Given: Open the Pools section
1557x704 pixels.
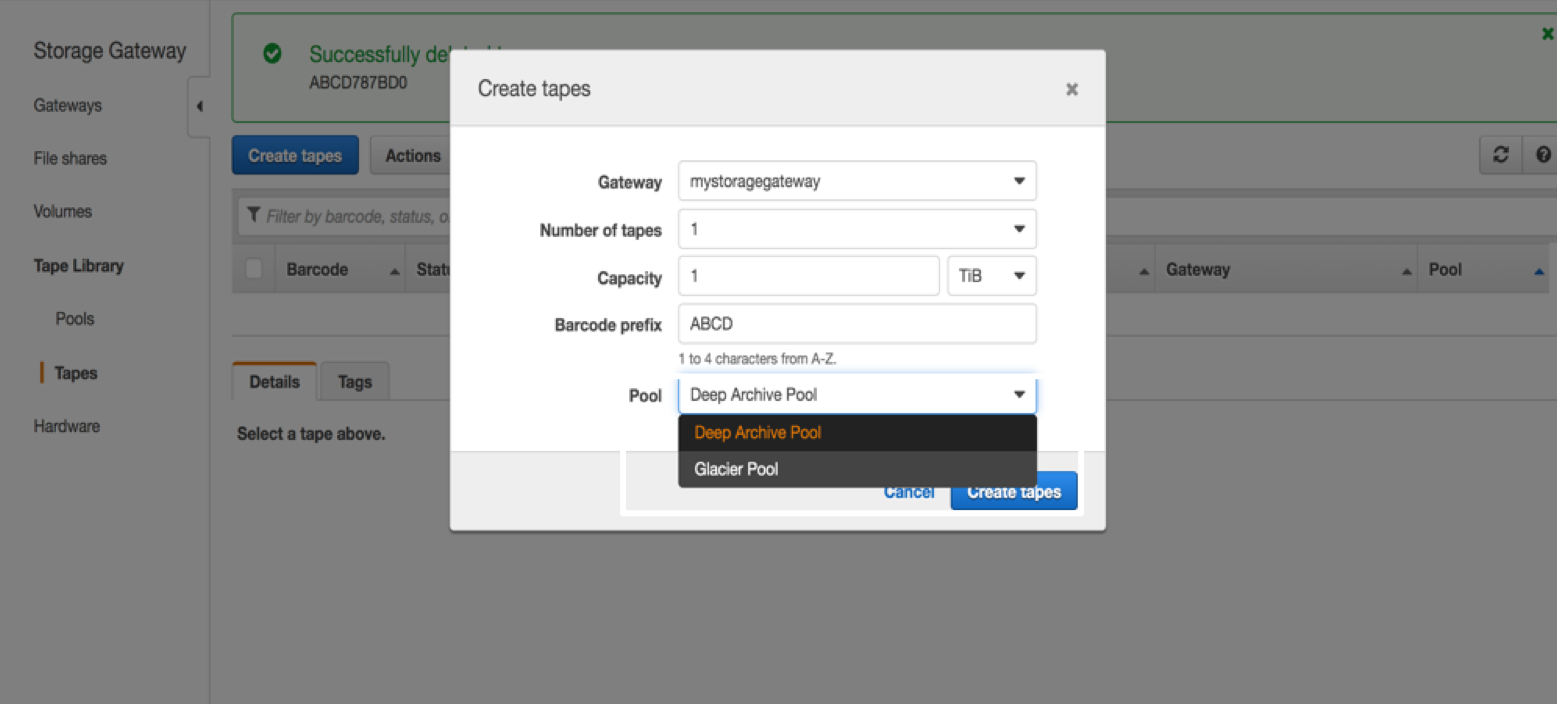Looking at the screenshot, I should [x=75, y=318].
